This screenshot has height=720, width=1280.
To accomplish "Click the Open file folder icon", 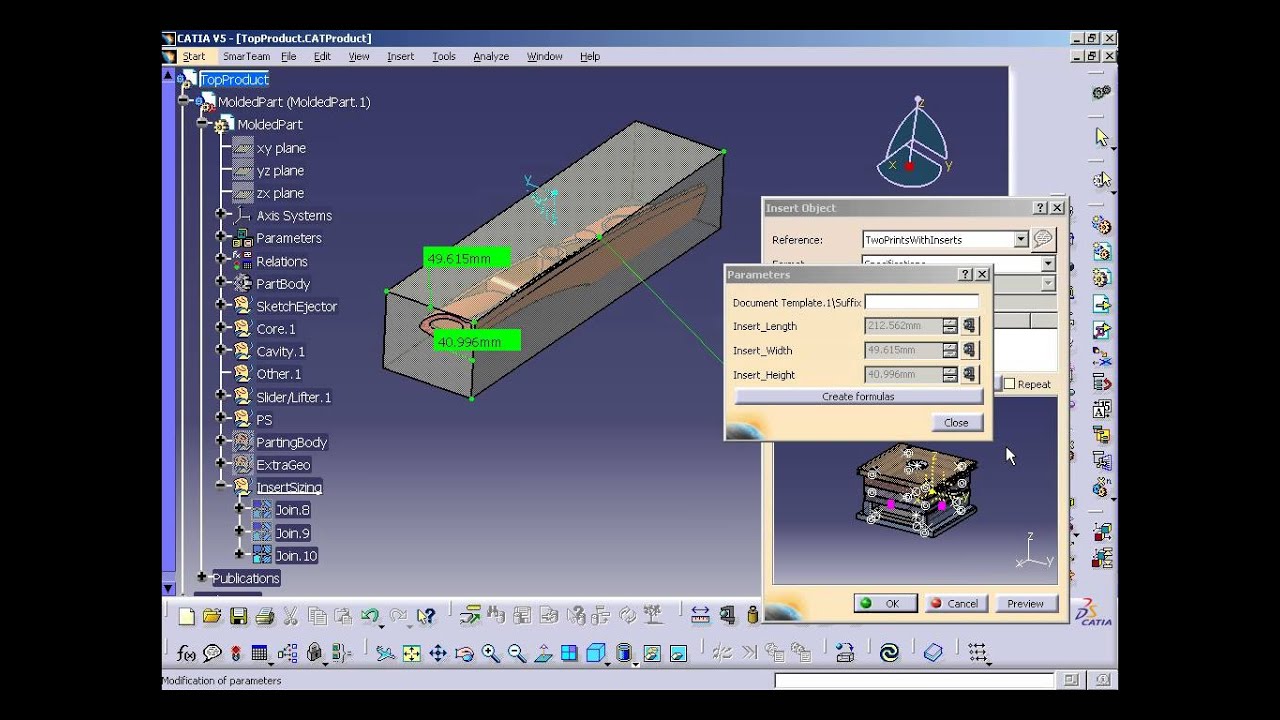I will click(x=212, y=616).
